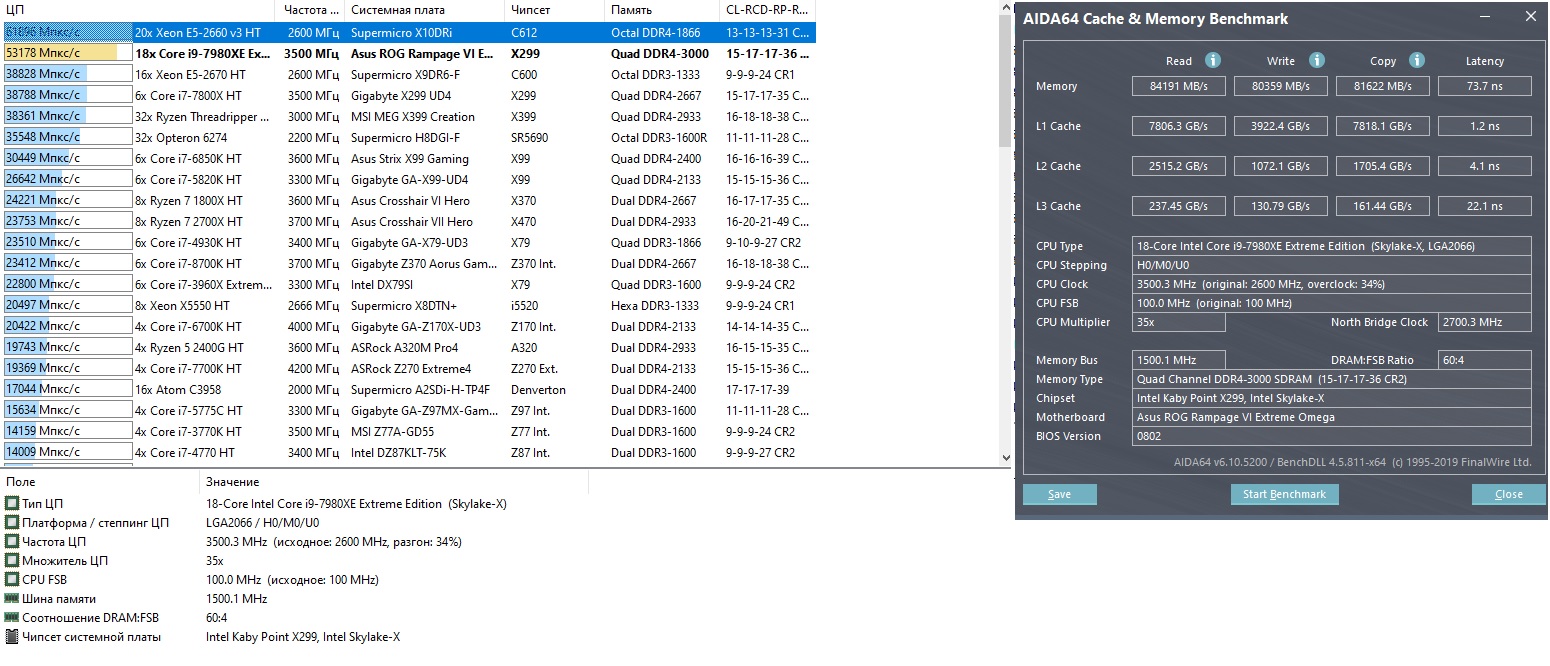Click the Hexa DDR3-1333 memory cell

click(x=655, y=305)
